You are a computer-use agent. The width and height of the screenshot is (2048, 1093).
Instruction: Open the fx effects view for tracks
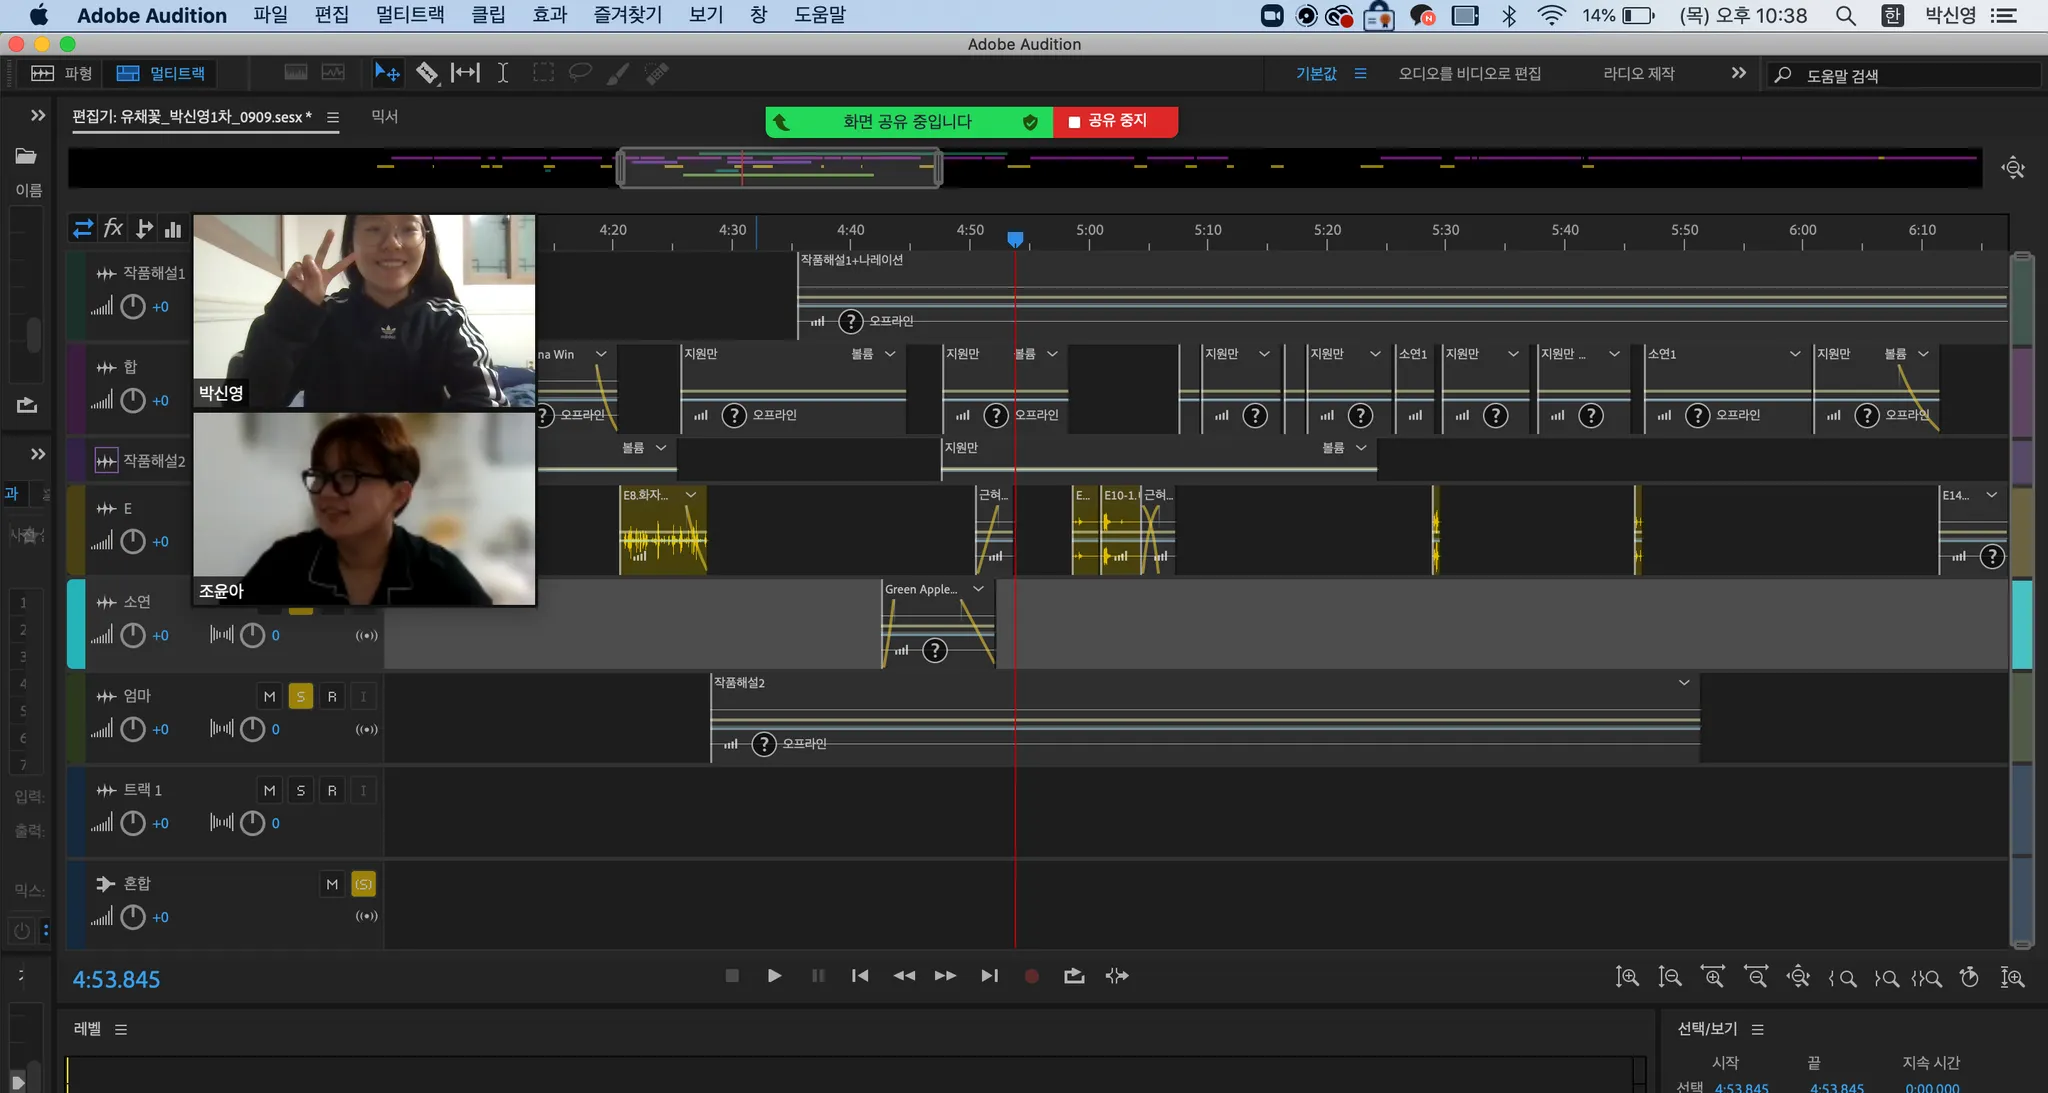[113, 229]
